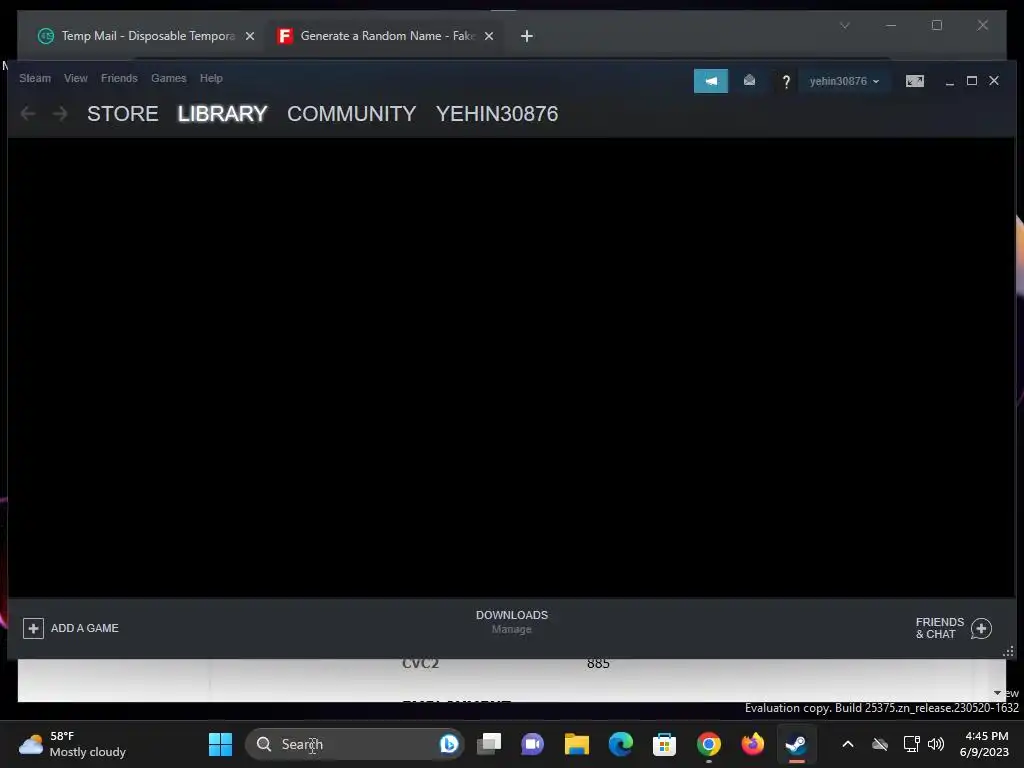The height and width of the screenshot is (768, 1024).
Task: Click the friends chat plus bubble icon
Action: coord(981,628)
